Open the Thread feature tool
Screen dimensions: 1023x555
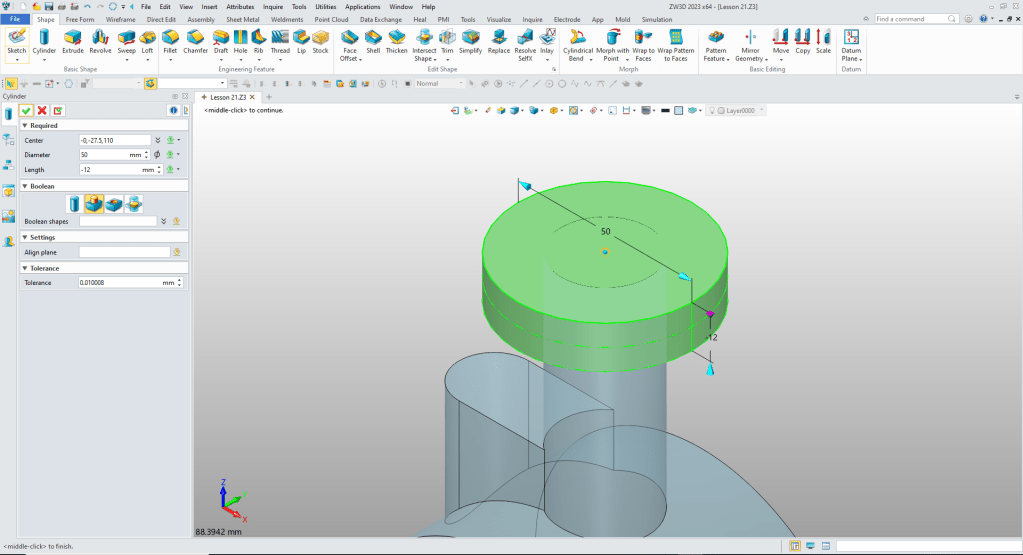coord(280,39)
